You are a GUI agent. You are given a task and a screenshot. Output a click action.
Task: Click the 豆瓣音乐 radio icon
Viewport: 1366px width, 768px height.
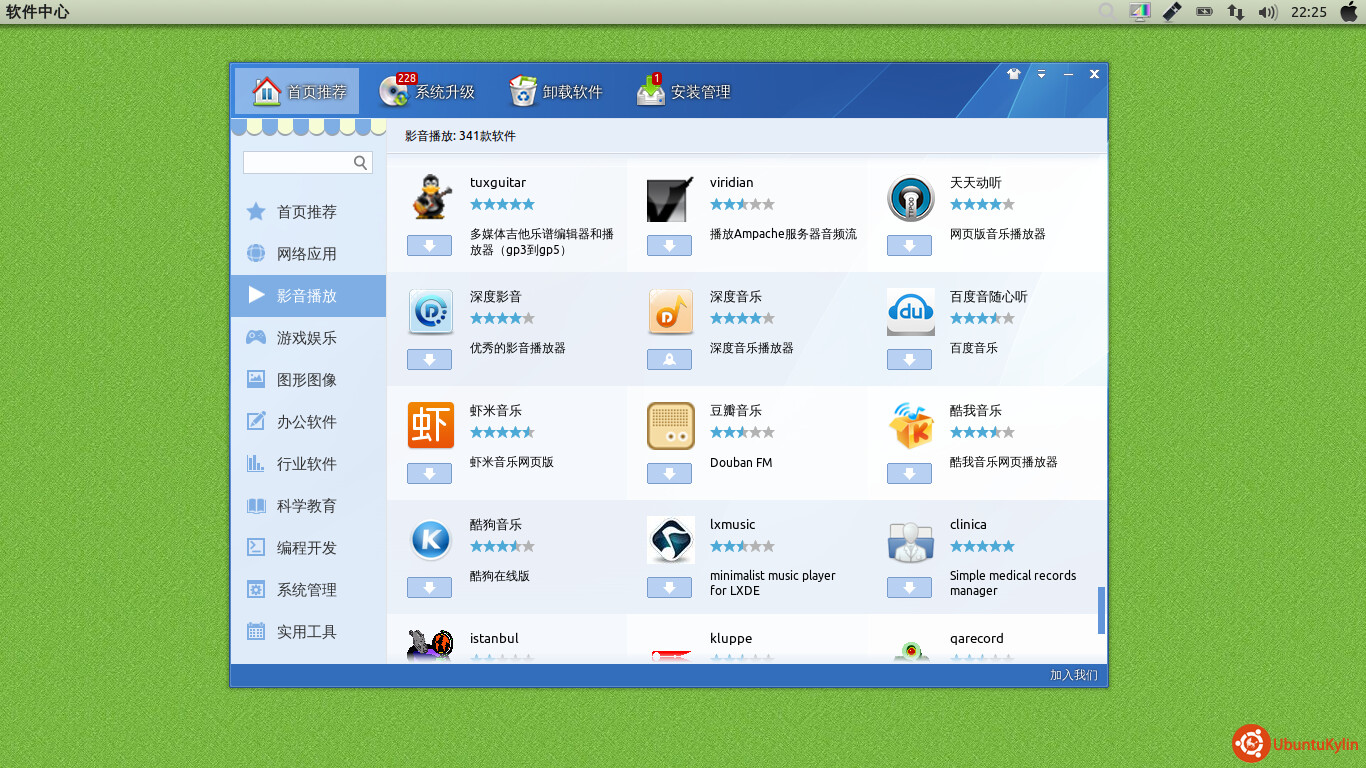tap(670, 425)
